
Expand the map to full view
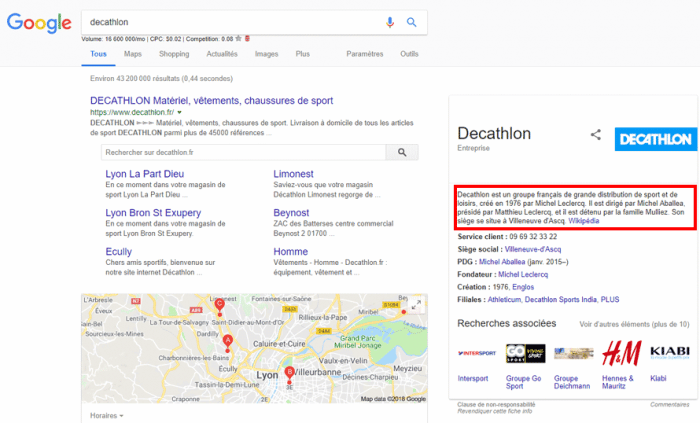(x=416, y=305)
